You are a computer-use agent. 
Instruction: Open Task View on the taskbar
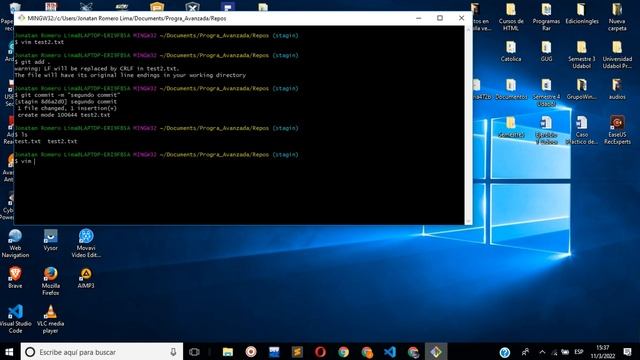click(195, 352)
